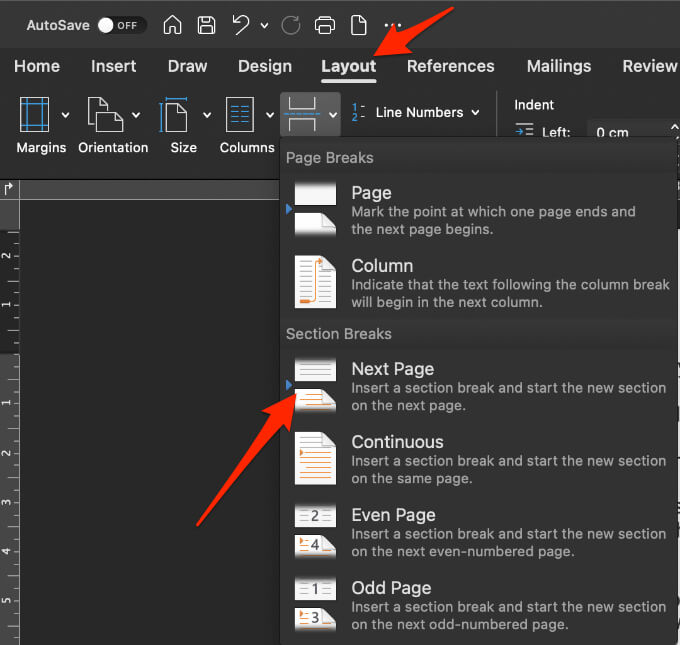Screen dimensions: 680x645
Task: Toggle the AutoSave switch
Action: click(122, 25)
